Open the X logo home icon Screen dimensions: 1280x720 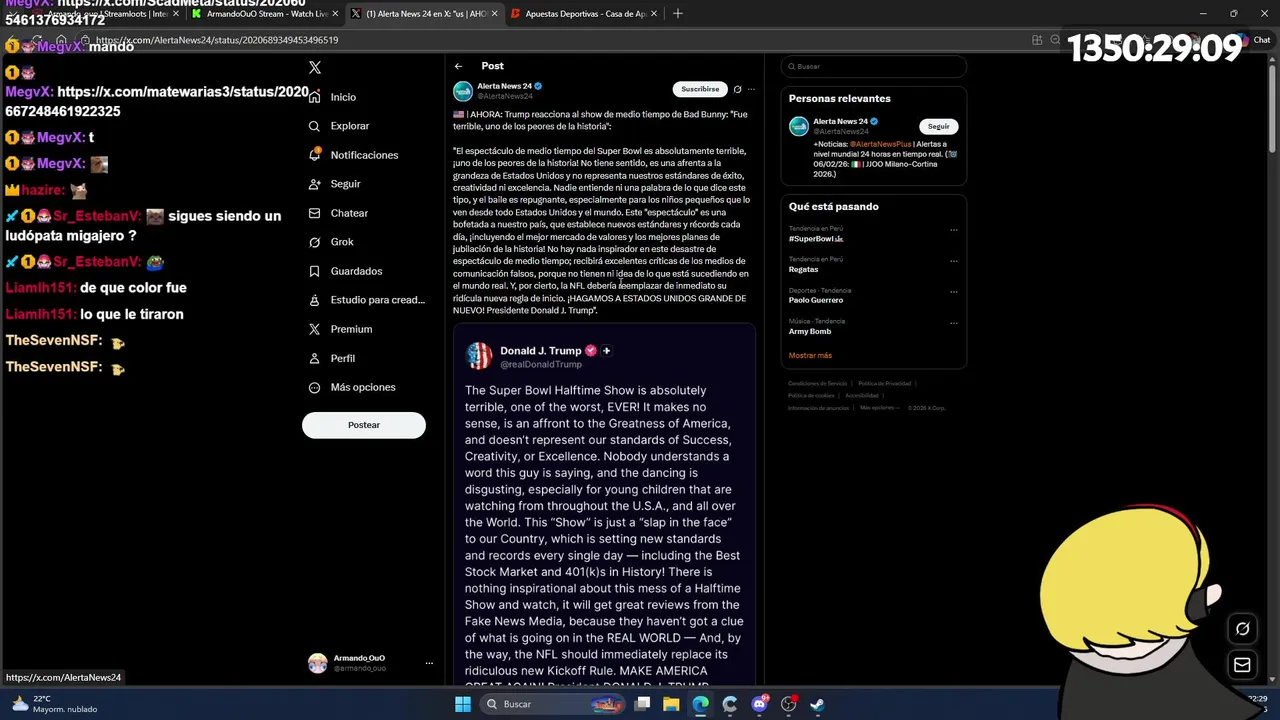(315, 67)
